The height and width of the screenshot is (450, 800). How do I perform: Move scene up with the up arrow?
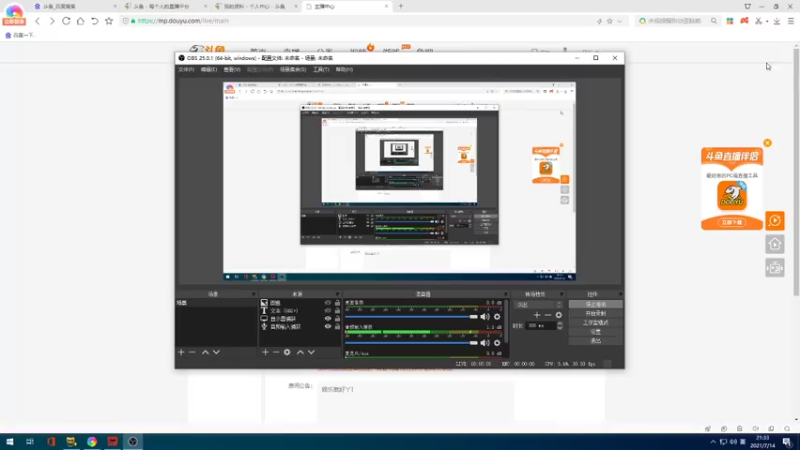pos(205,352)
